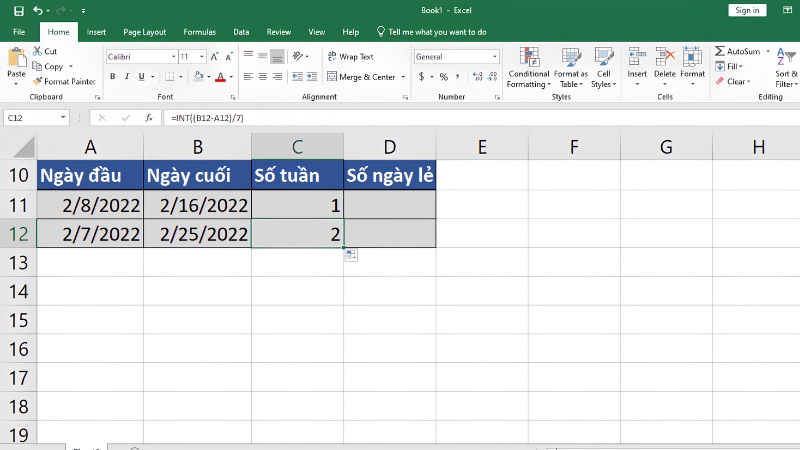This screenshot has width=800, height=450.
Task: Click Tell me what you want to do
Action: tap(432, 32)
